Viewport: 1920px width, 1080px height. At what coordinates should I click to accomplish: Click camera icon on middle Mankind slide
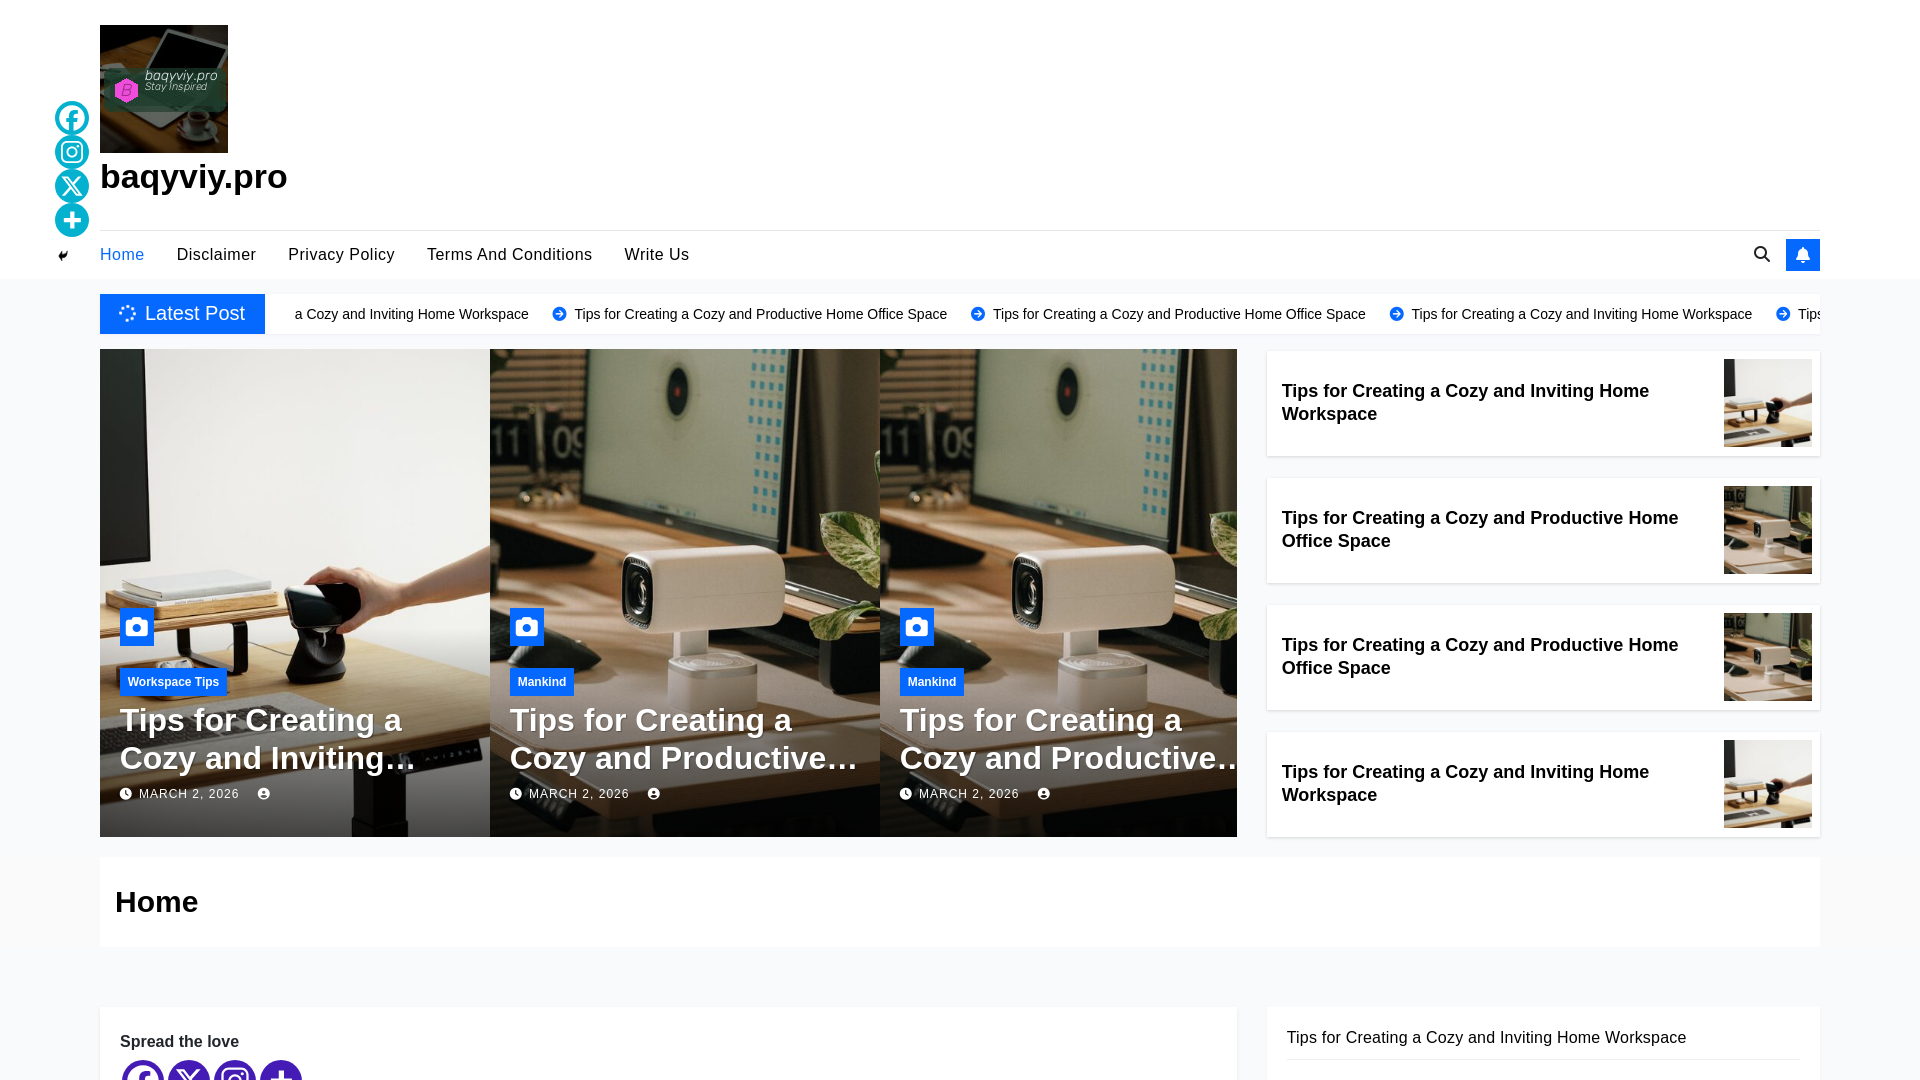point(527,627)
